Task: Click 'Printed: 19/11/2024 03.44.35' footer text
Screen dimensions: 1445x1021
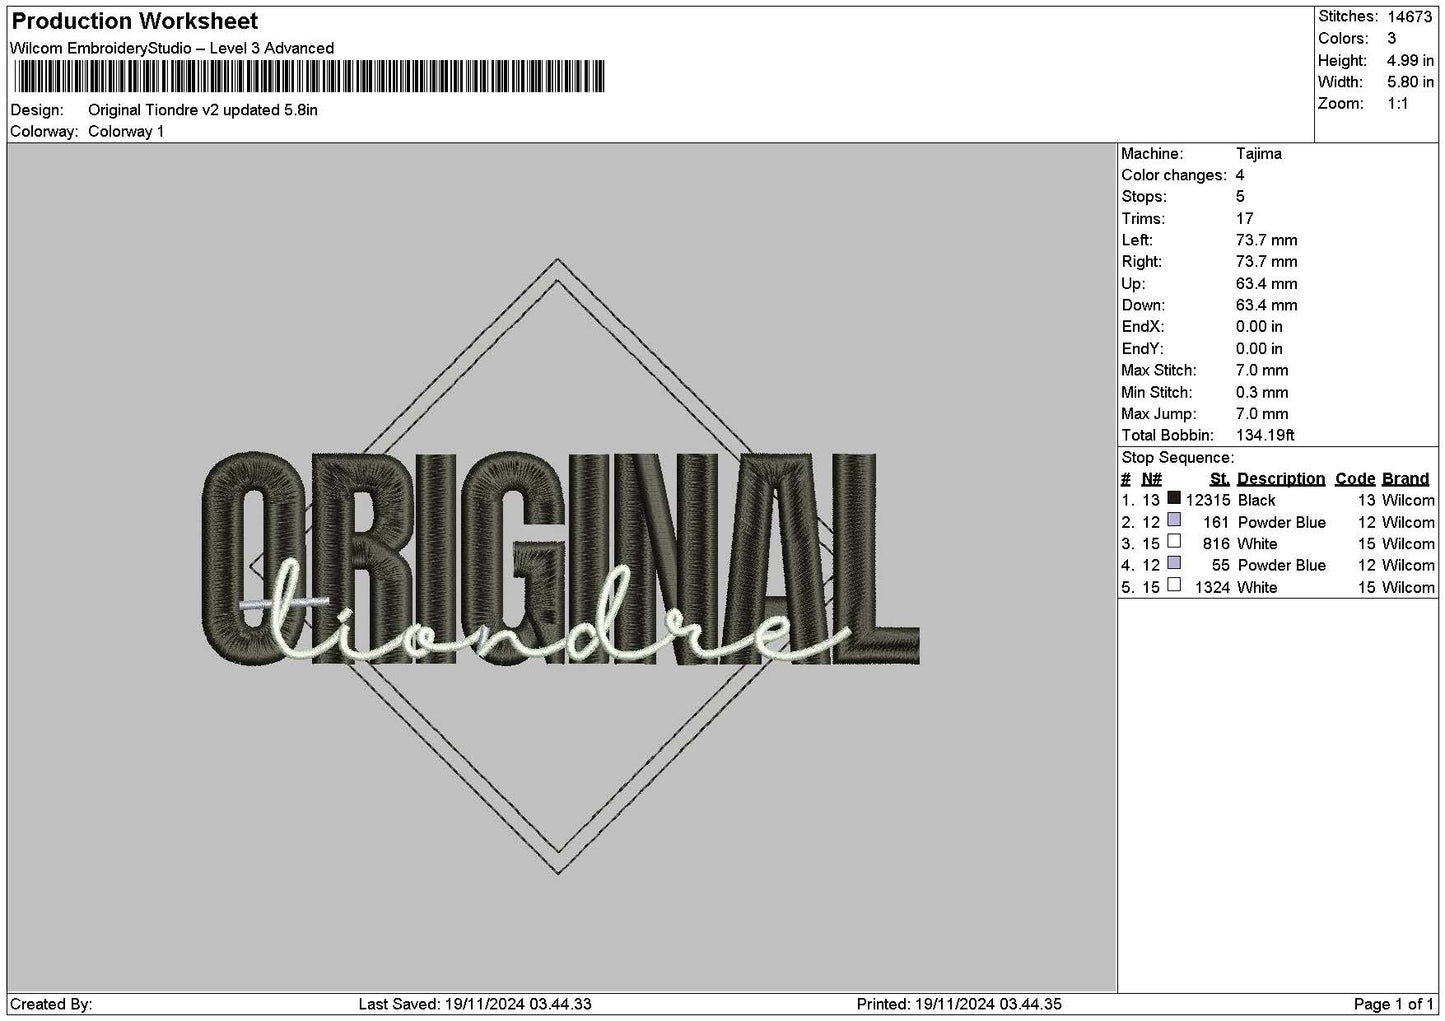Action: 959,1004
